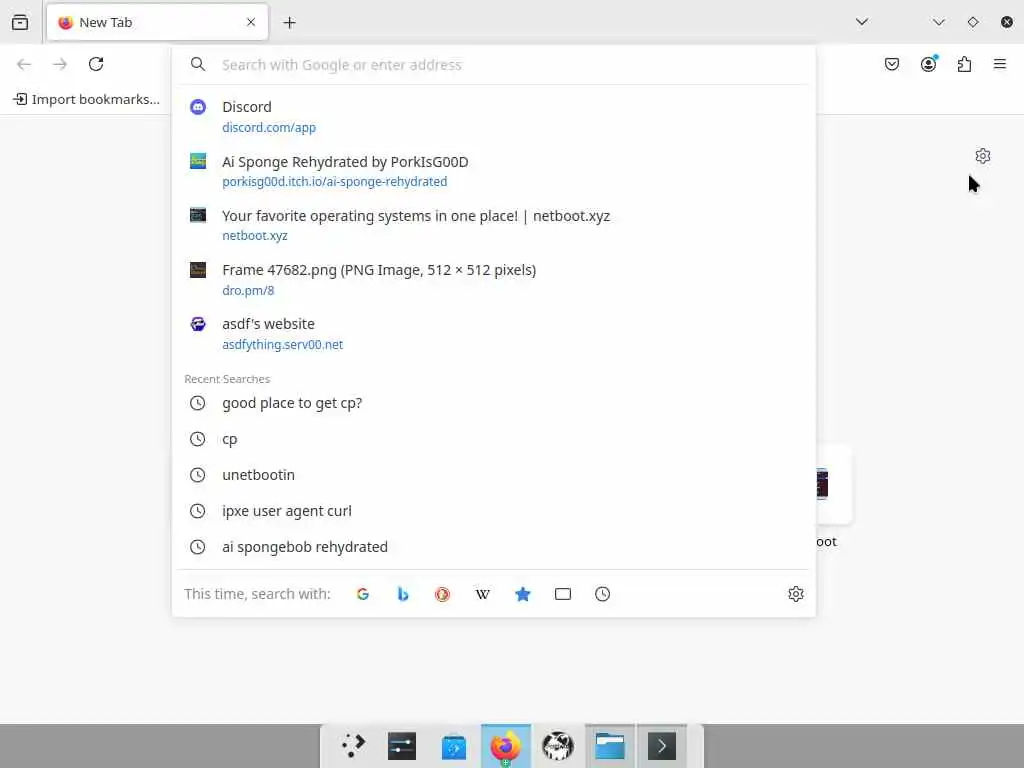
Task: Open search settings gear in dropdown
Action: tap(795, 594)
